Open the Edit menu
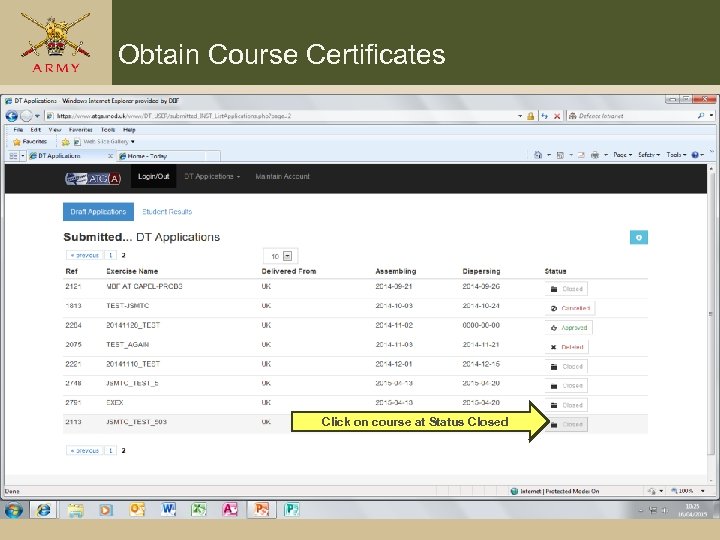Screen dimensions: 720x540 click(36, 130)
